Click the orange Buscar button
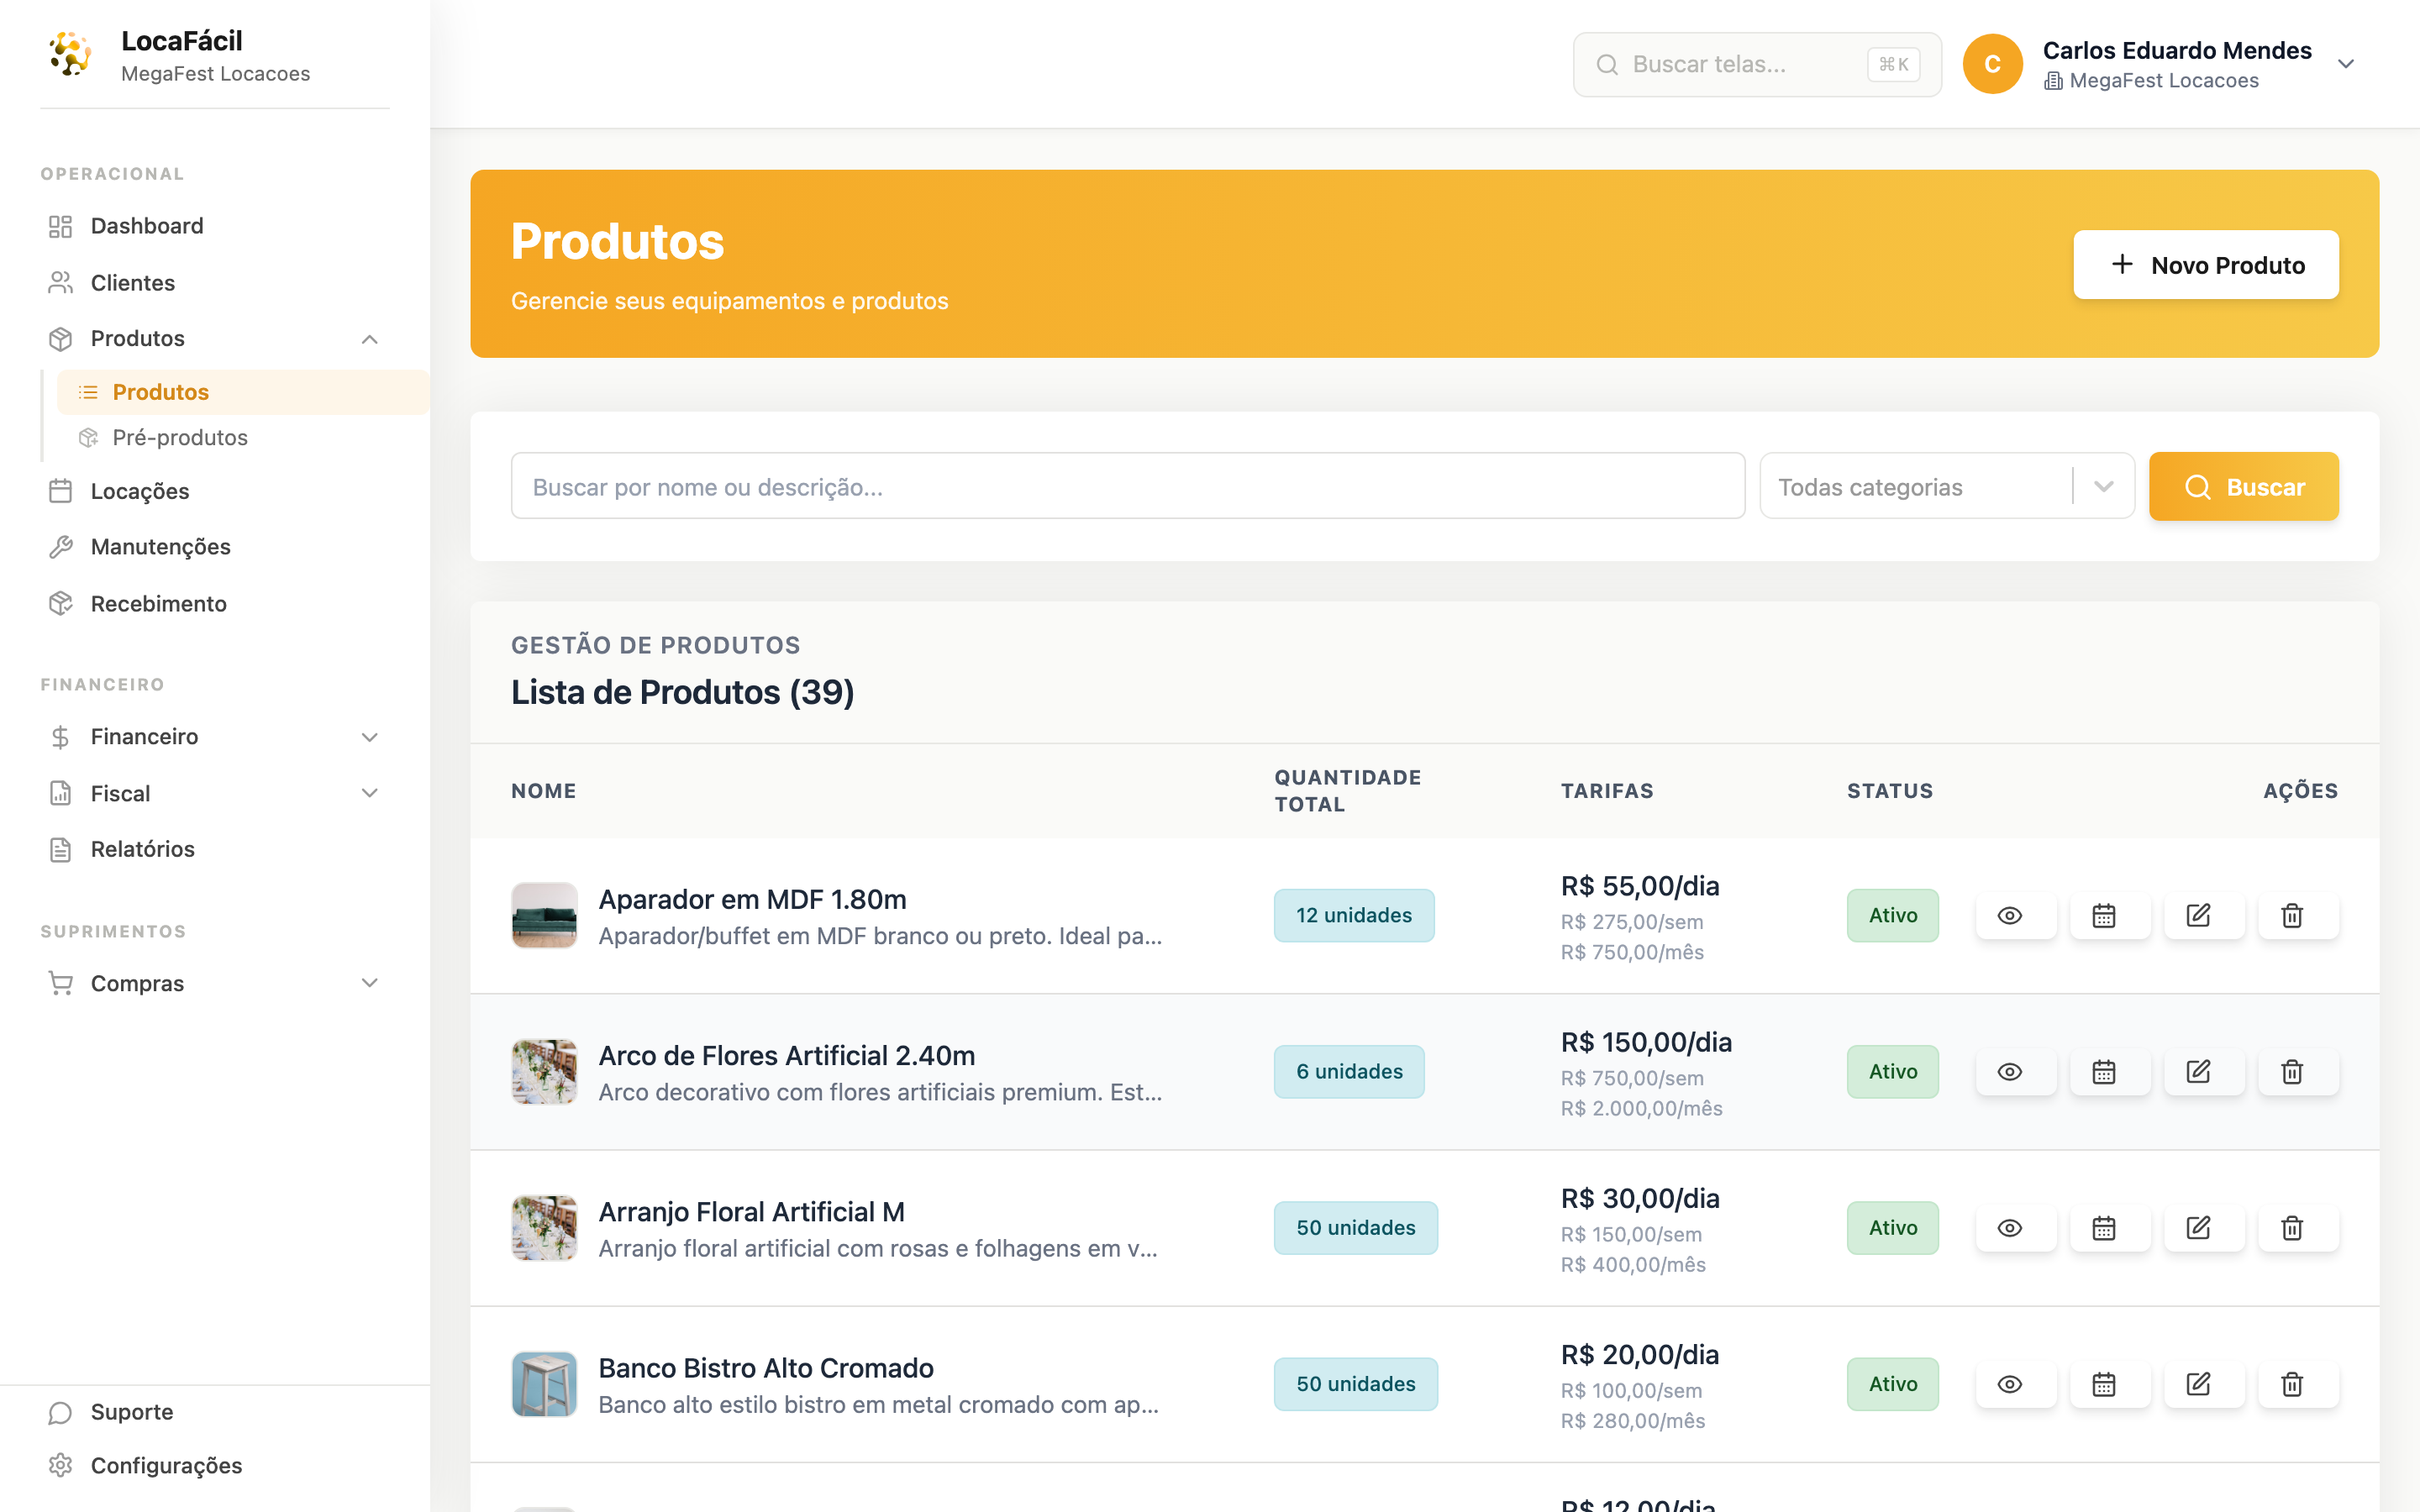The height and width of the screenshot is (1512, 2420). [2243, 486]
